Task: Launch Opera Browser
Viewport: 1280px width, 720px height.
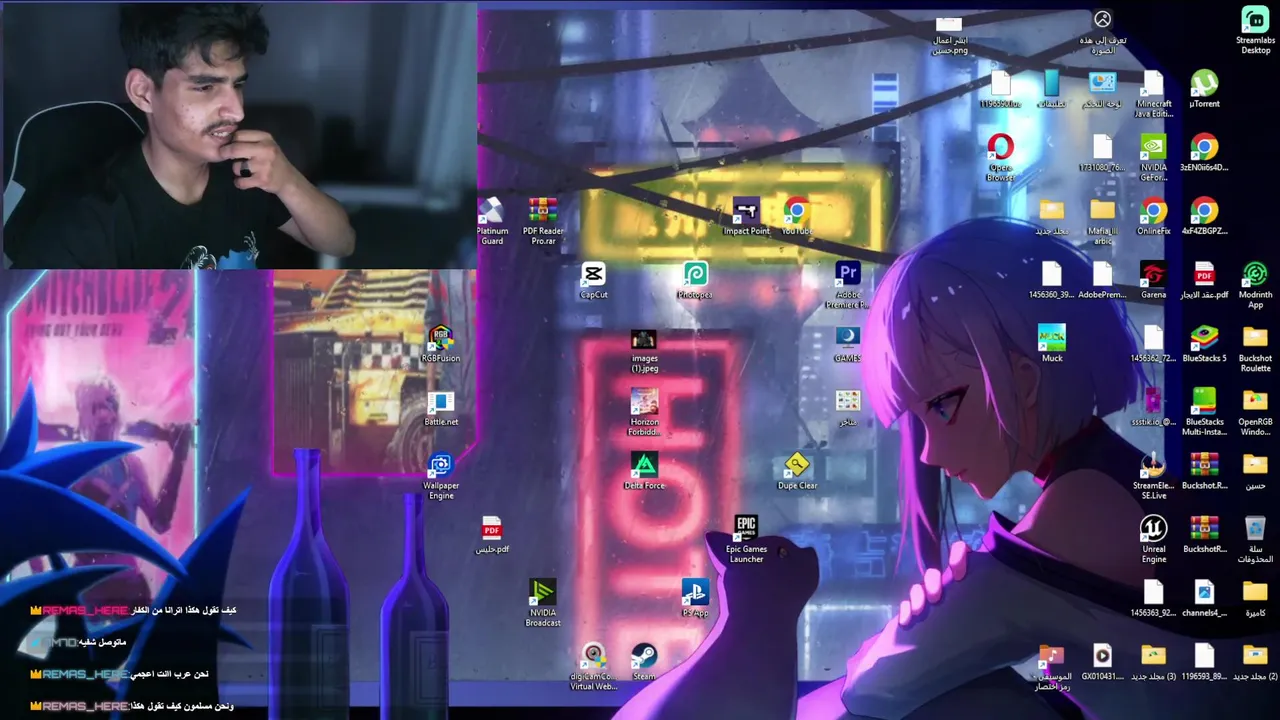Action: click(x=1000, y=157)
